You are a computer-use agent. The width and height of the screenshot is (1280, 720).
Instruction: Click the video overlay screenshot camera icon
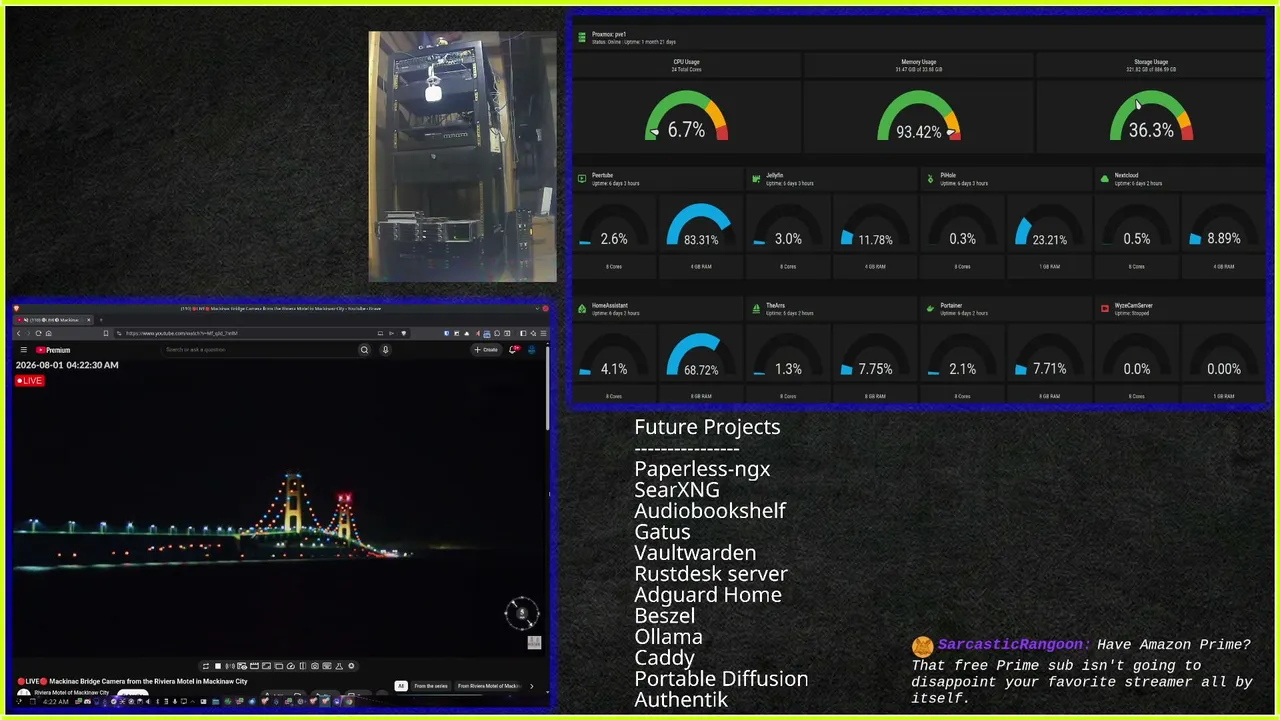click(x=315, y=666)
